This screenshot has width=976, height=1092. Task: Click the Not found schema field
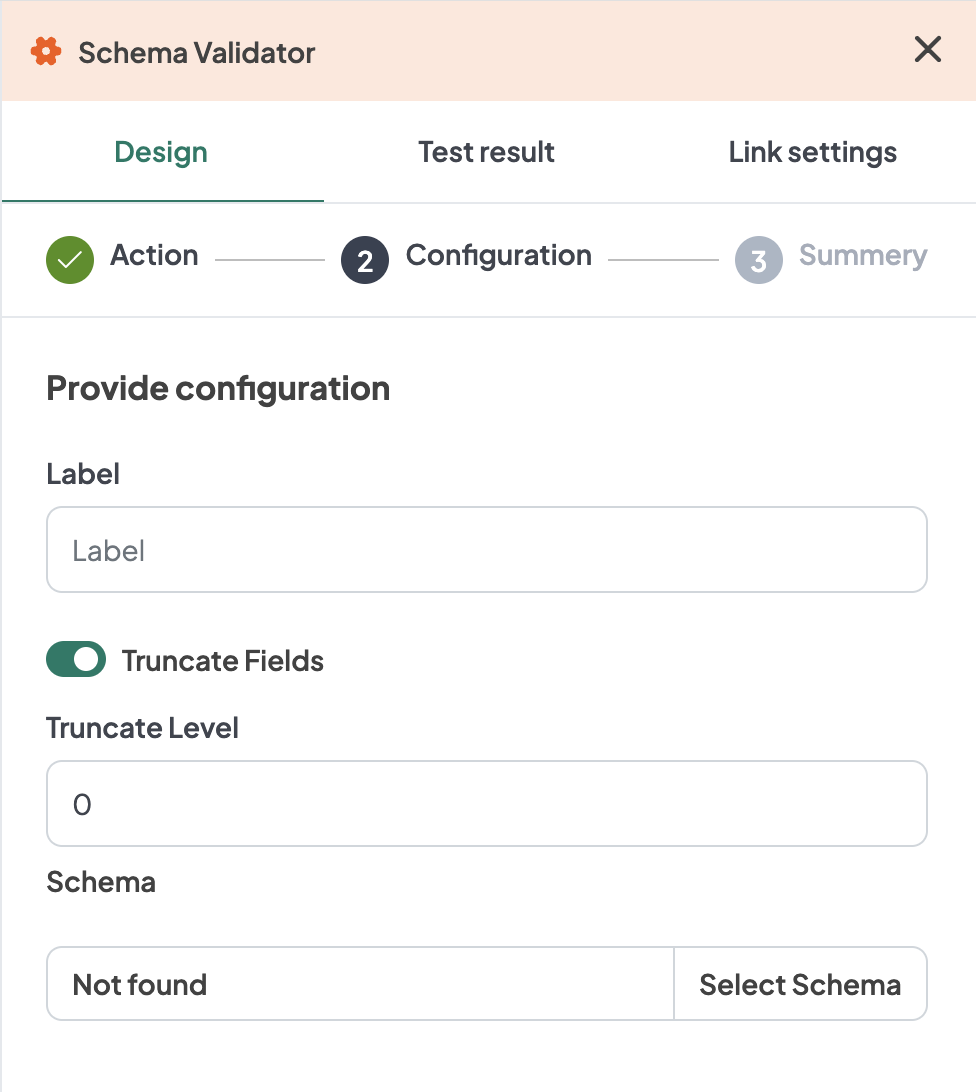point(360,984)
